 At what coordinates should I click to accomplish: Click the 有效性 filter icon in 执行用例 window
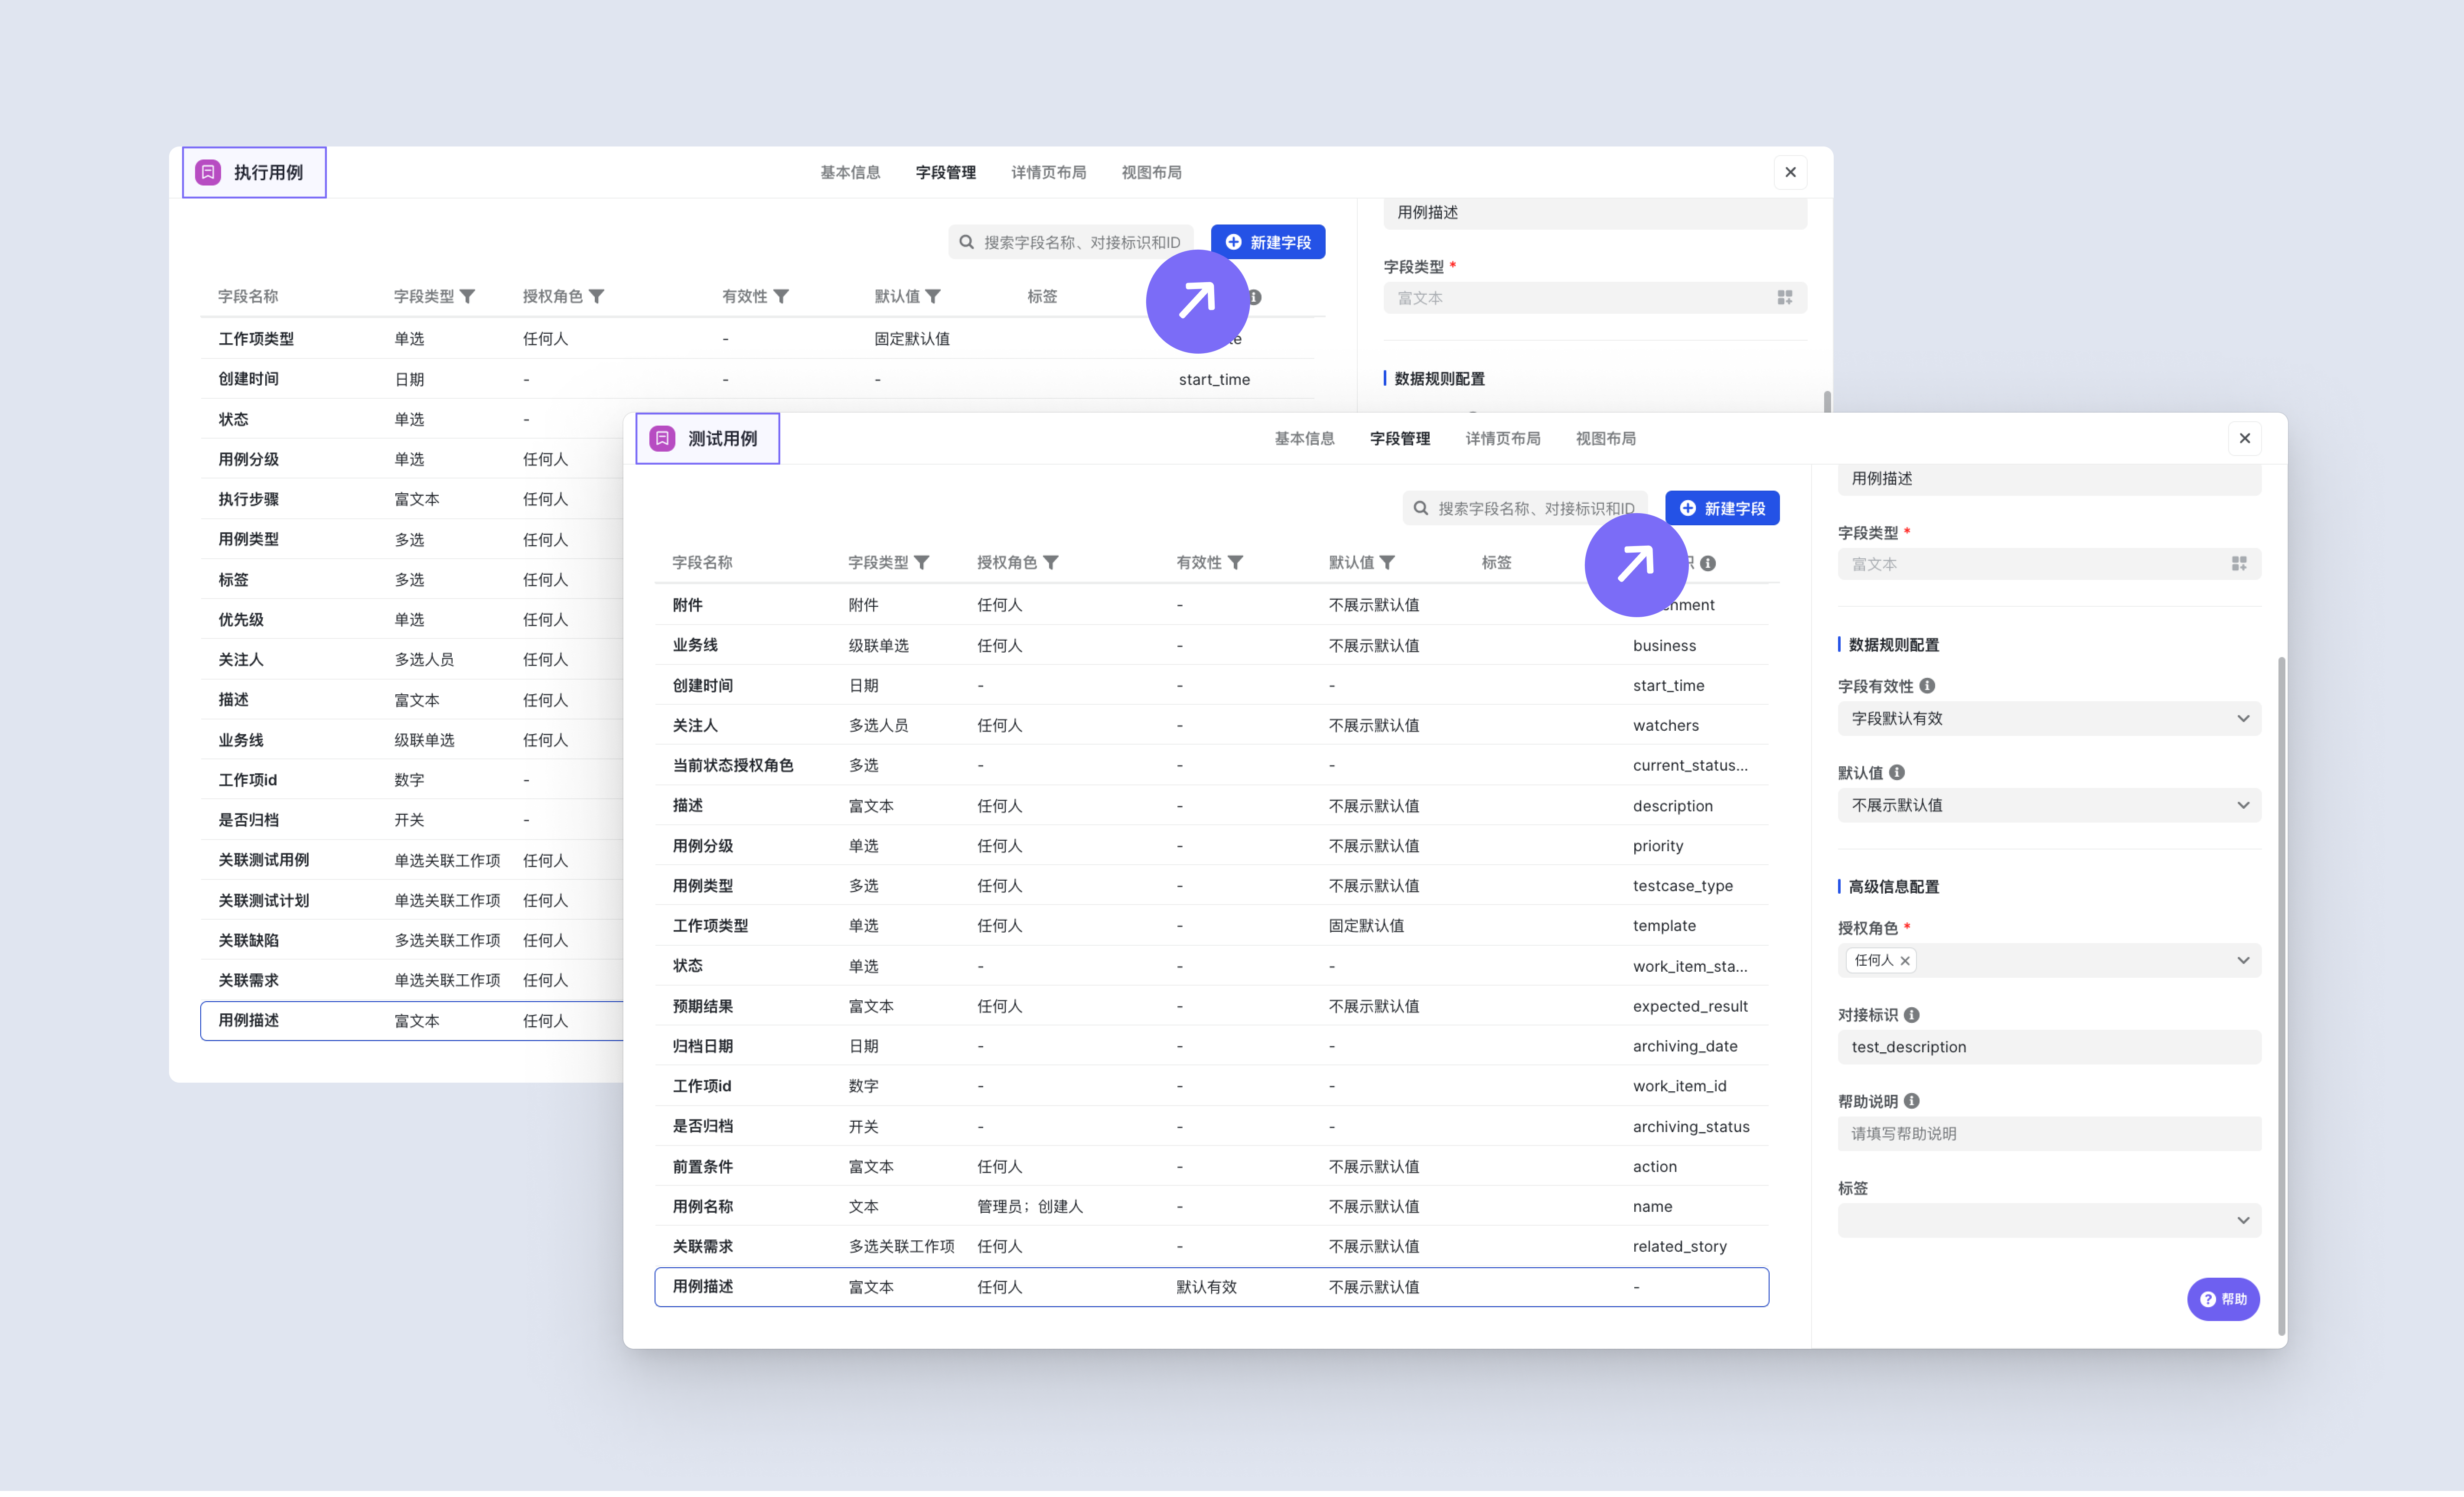(782, 297)
